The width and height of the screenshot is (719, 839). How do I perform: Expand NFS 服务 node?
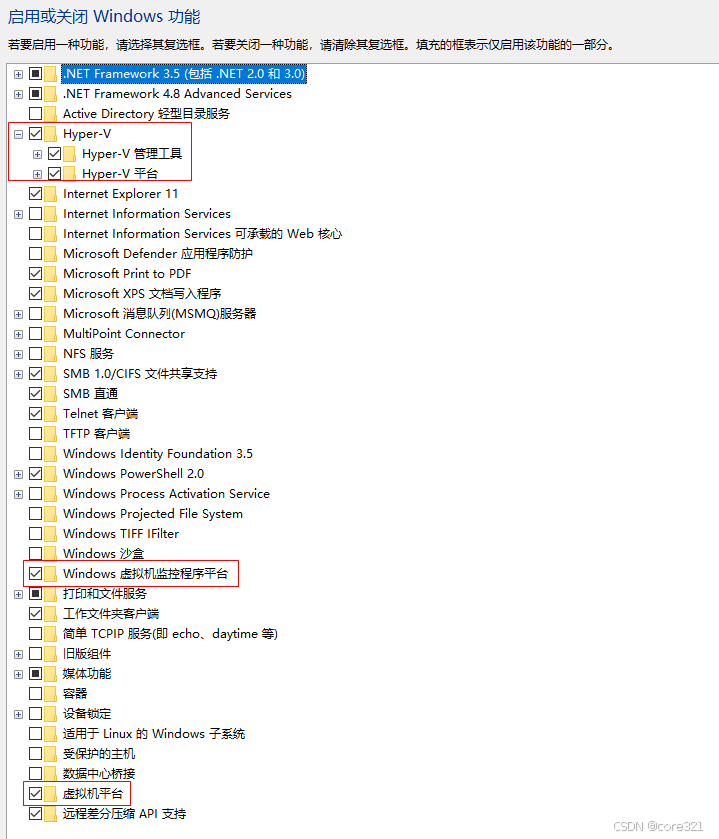(x=18, y=354)
